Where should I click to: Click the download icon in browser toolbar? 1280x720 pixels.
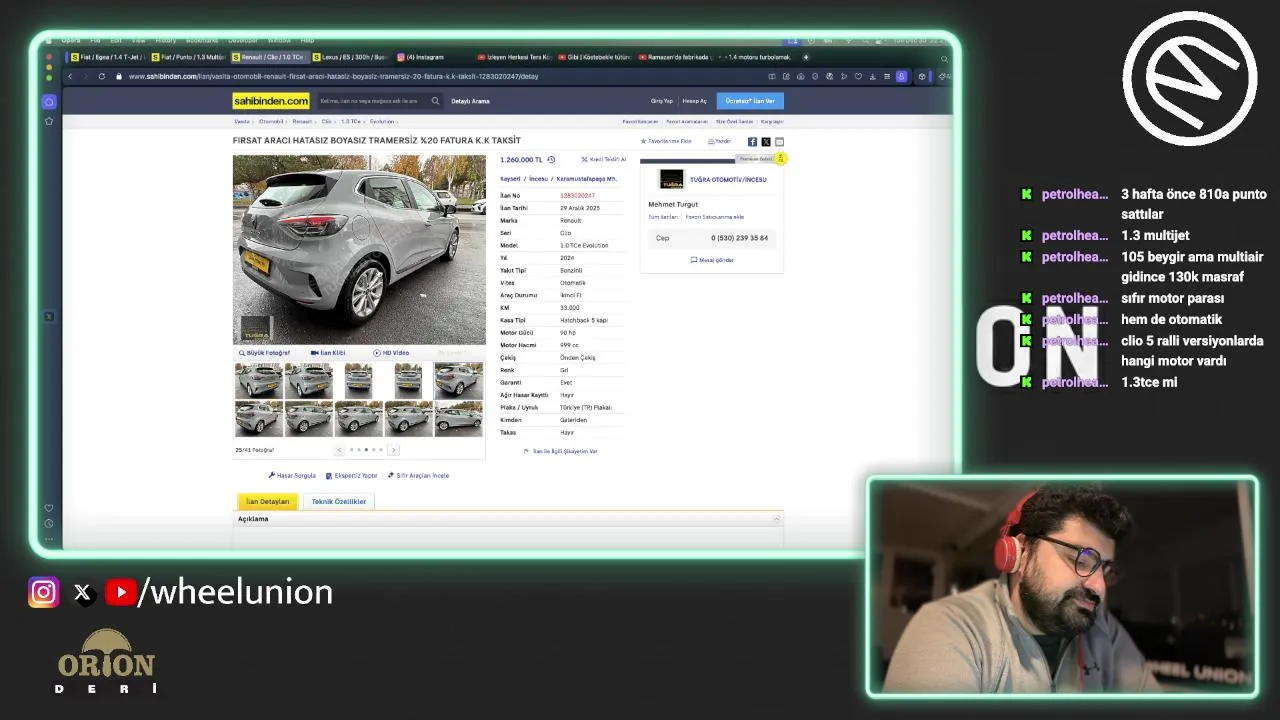point(873,77)
